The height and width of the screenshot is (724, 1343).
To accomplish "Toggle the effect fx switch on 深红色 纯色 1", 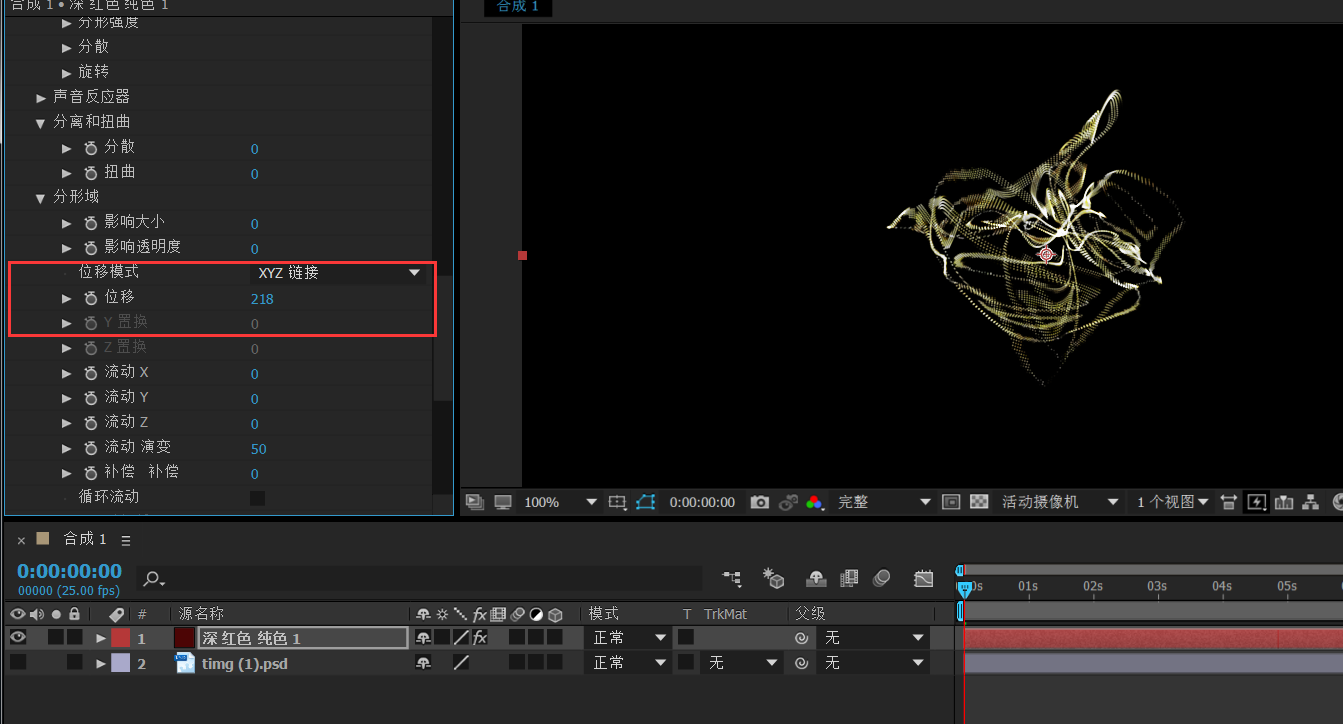I will [x=480, y=637].
